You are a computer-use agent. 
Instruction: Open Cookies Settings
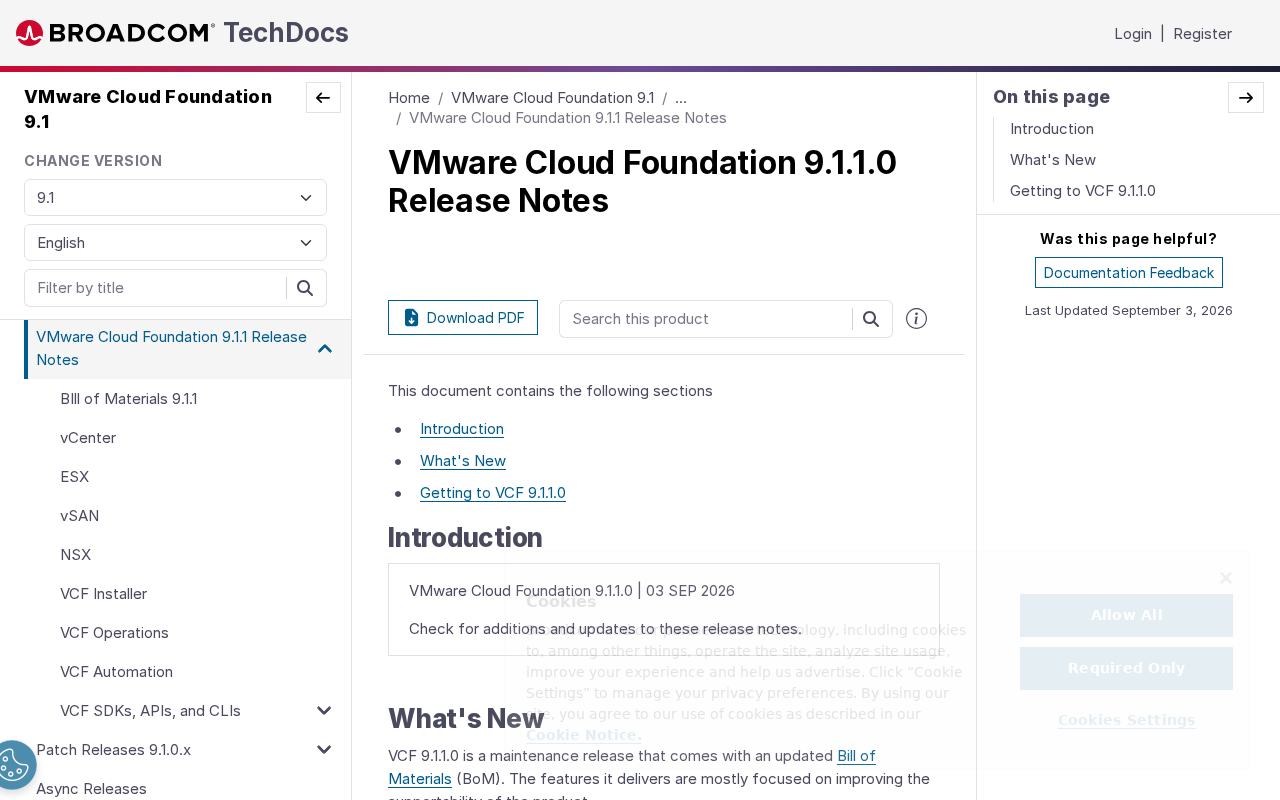click(1126, 720)
